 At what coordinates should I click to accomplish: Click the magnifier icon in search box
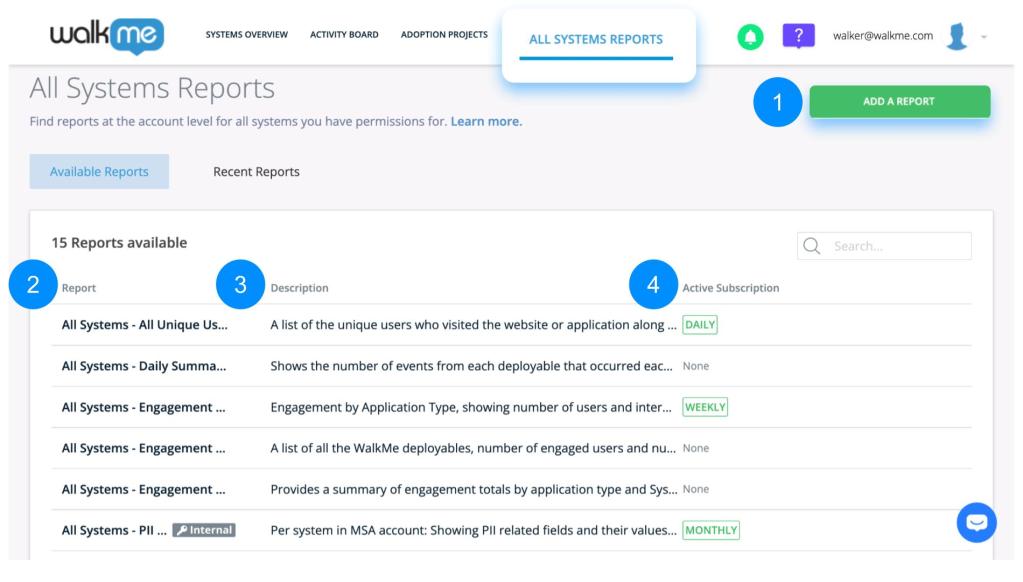pos(813,246)
